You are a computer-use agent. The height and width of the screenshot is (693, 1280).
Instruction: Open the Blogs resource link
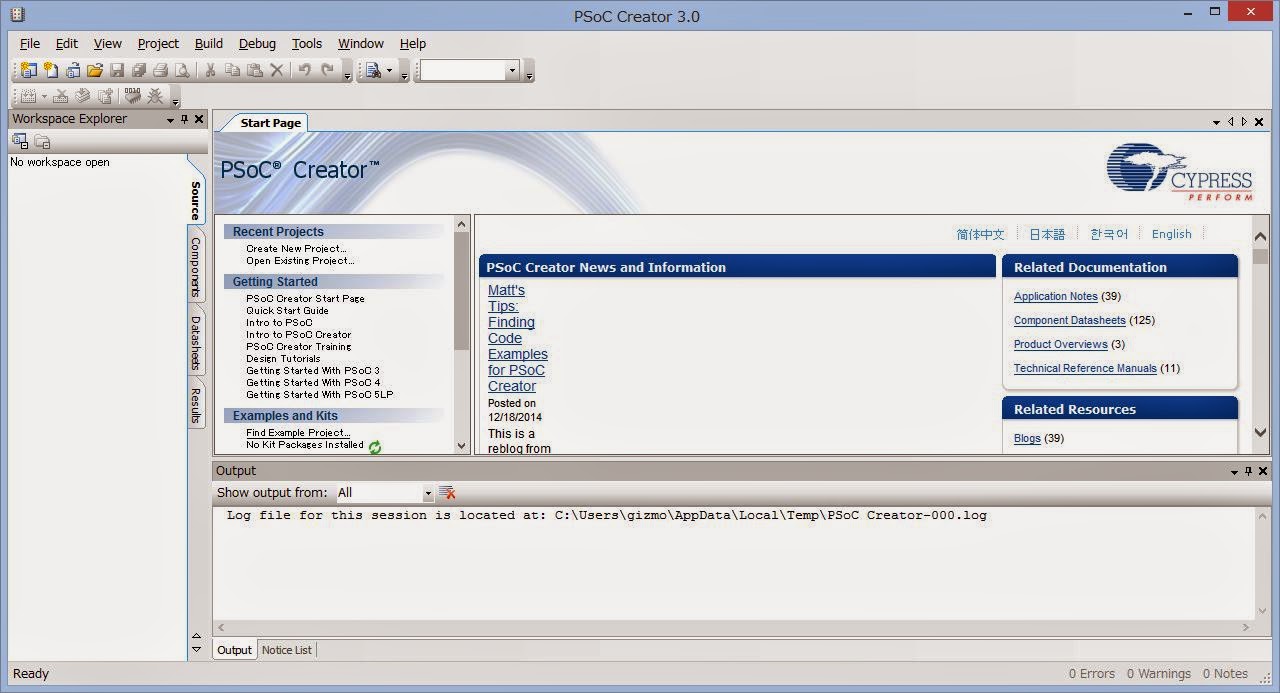(x=1027, y=439)
